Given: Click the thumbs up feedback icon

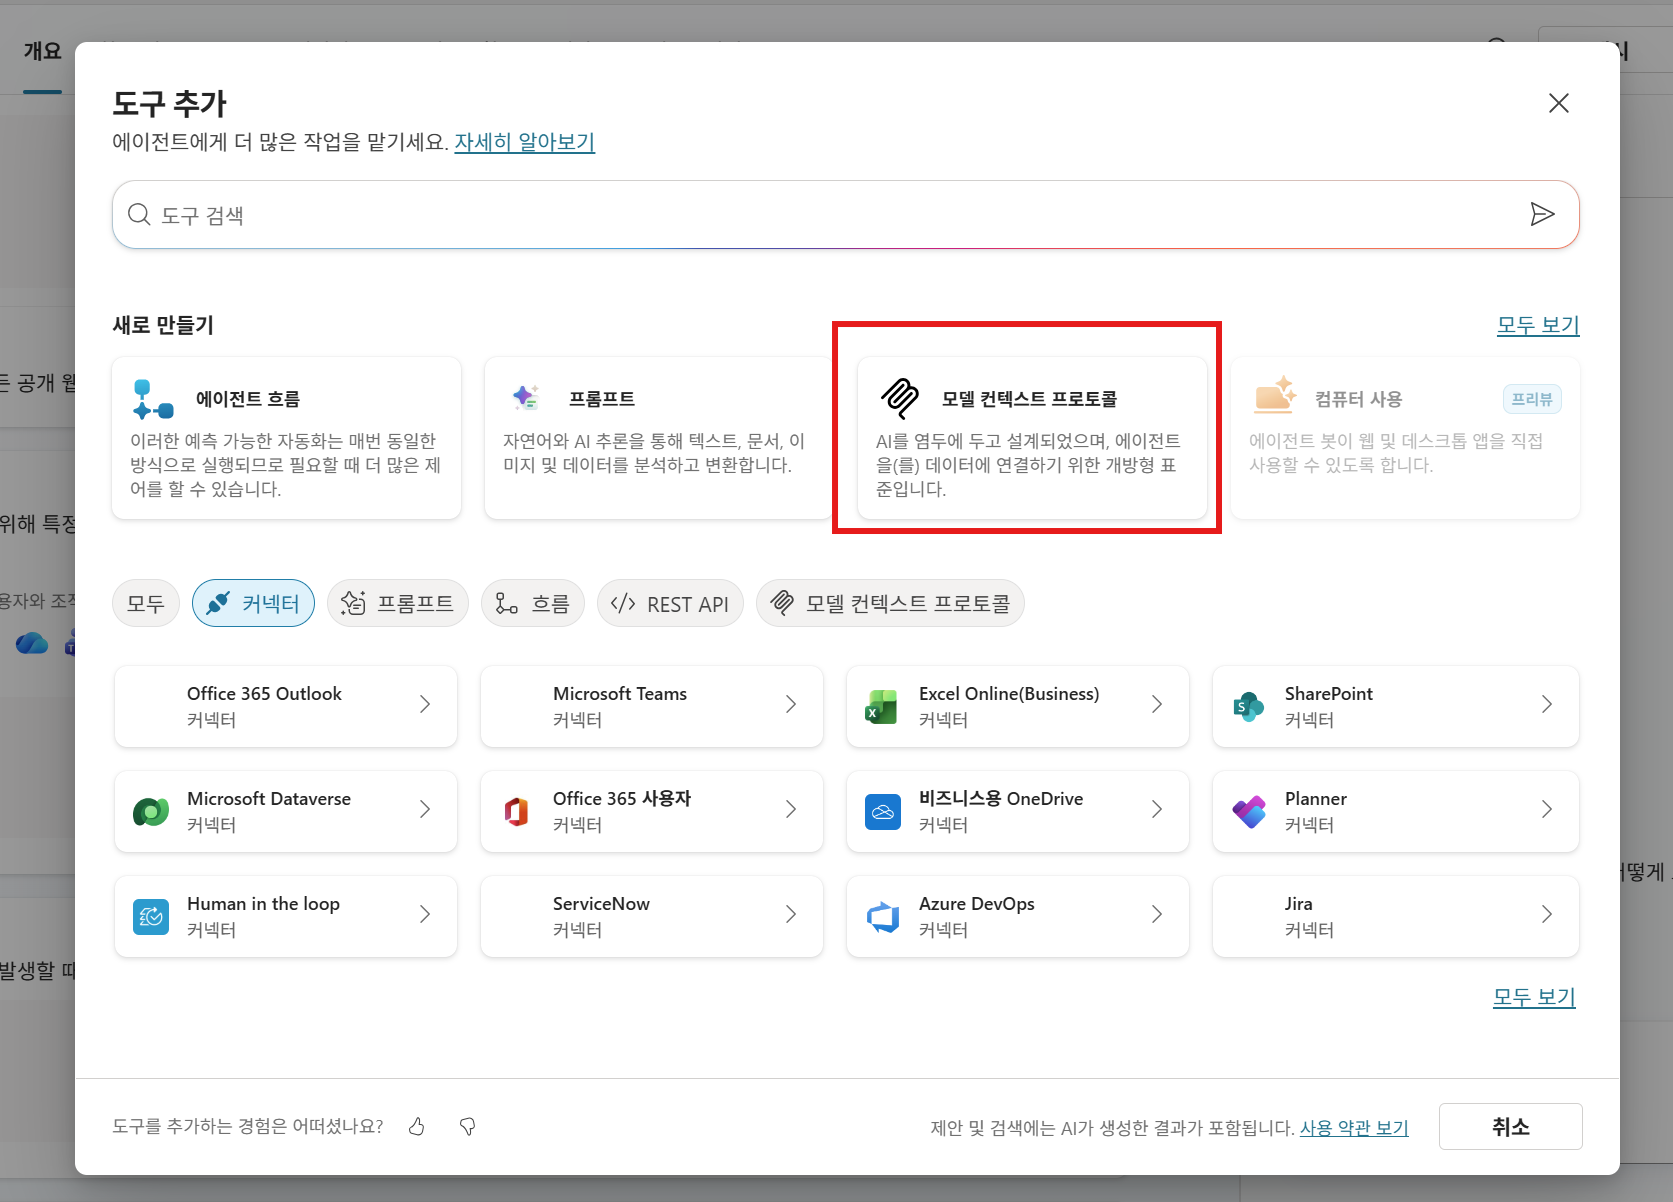Looking at the screenshot, I should 417,1127.
